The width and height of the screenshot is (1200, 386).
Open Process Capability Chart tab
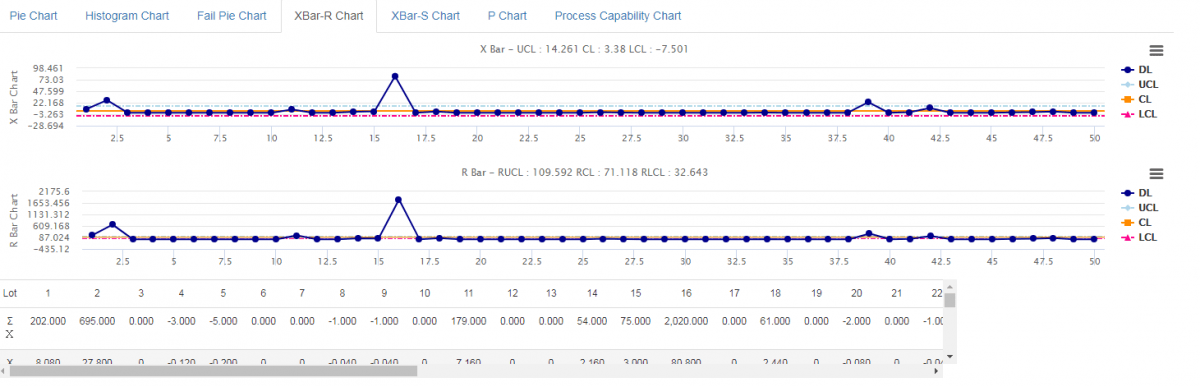618,16
